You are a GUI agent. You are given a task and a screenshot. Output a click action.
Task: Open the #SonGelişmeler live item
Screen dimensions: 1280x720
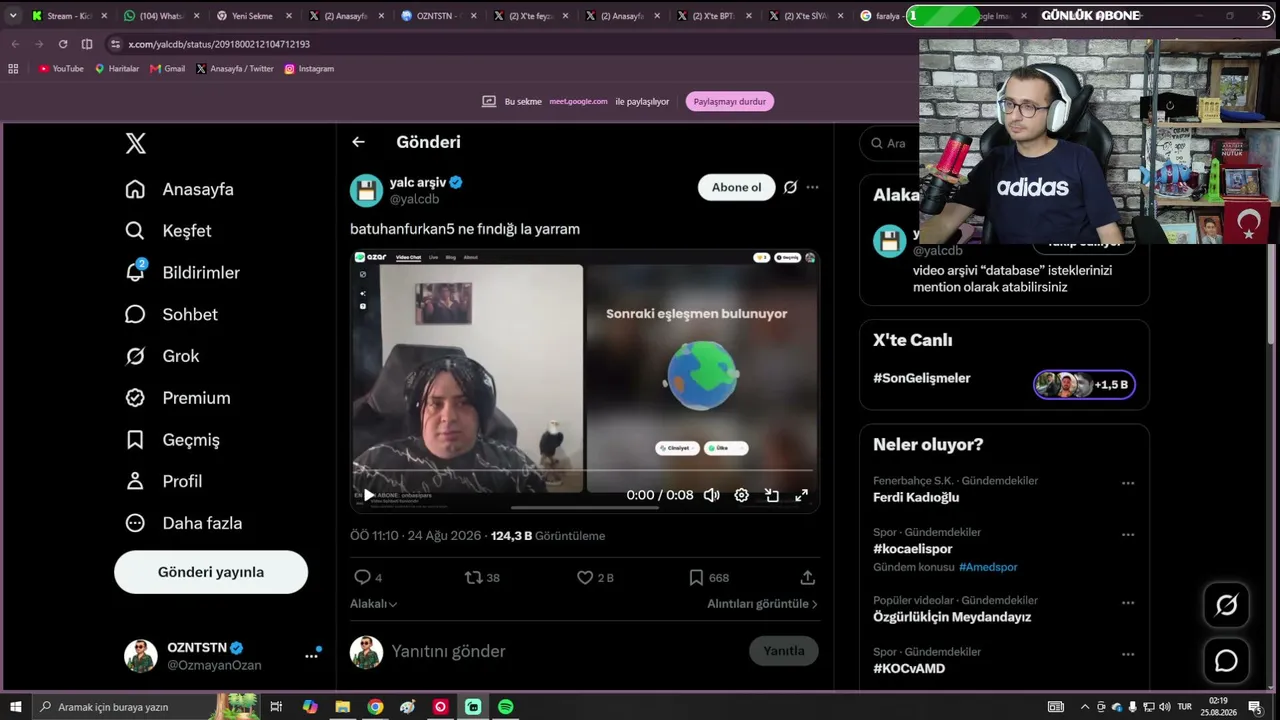922,378
